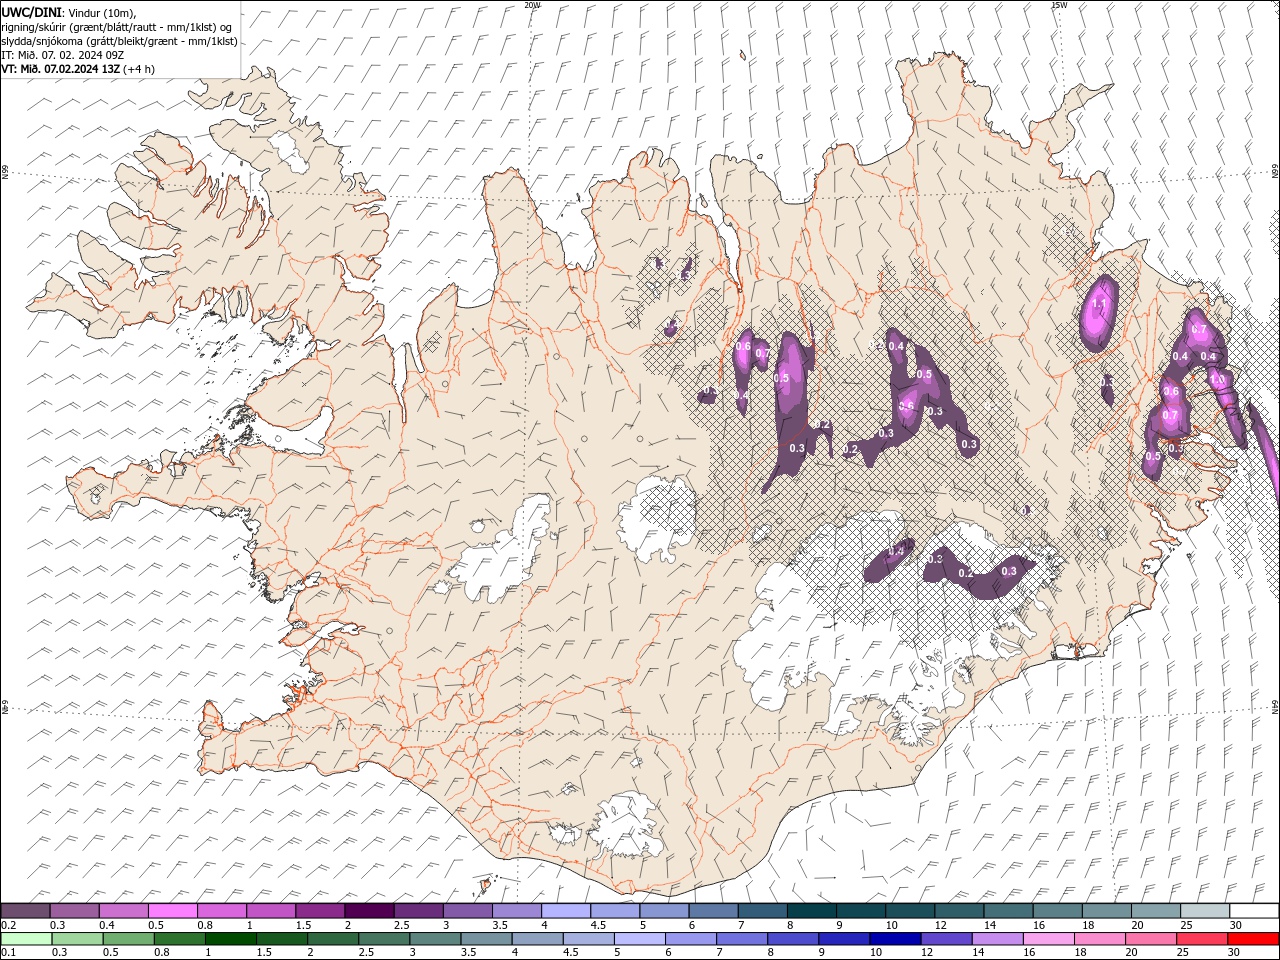Pick the pale mint green 0.1 swatch
The height and width of the screenshot is (960, 1280).
pos(26,939)
